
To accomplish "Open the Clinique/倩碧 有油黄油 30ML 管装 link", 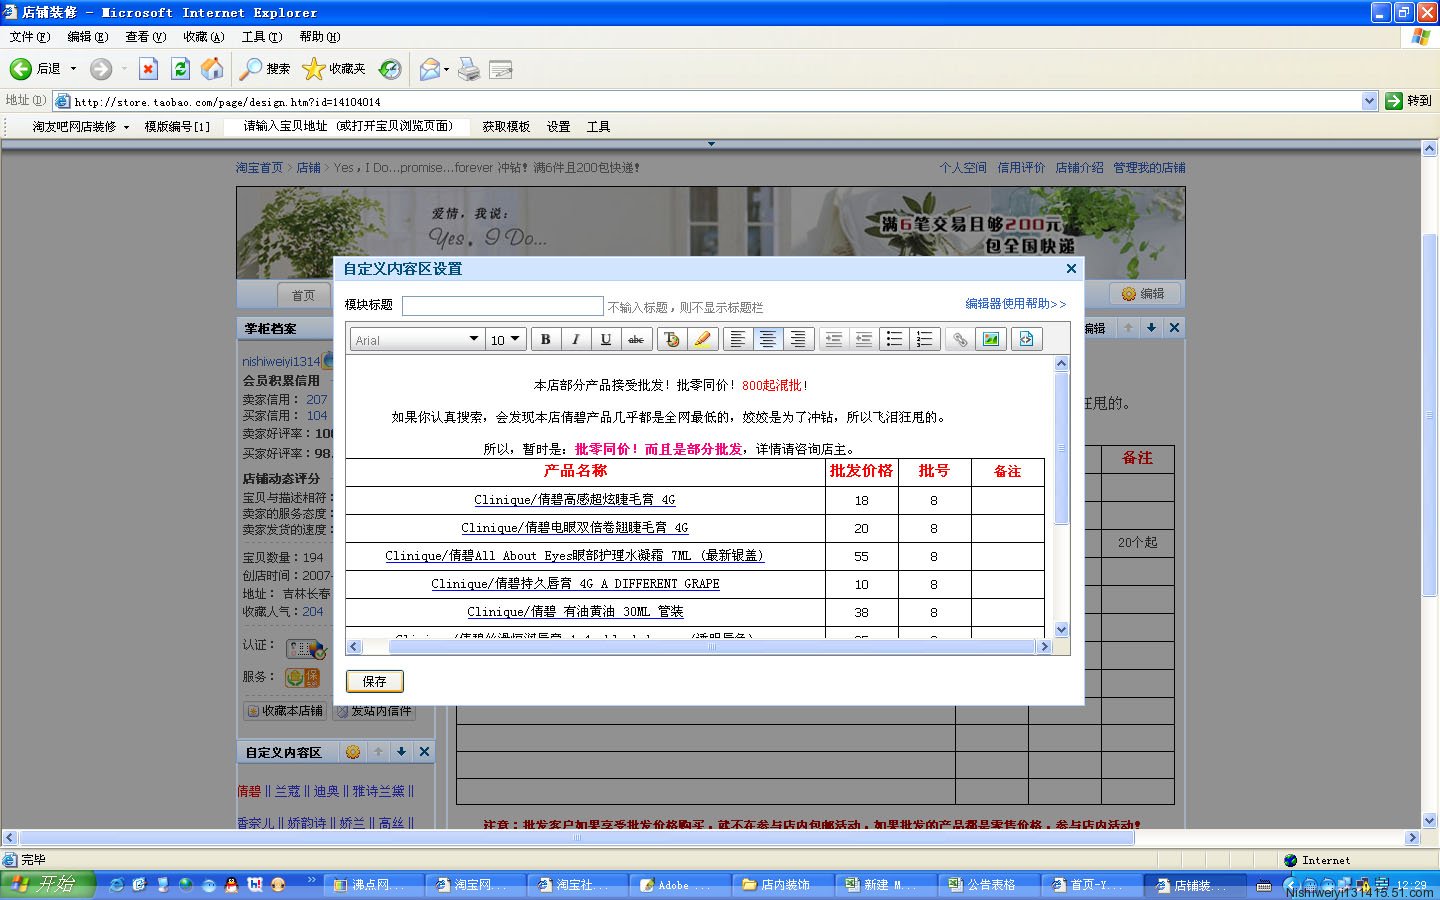I will pyautogui.click(x=575, y=612).
